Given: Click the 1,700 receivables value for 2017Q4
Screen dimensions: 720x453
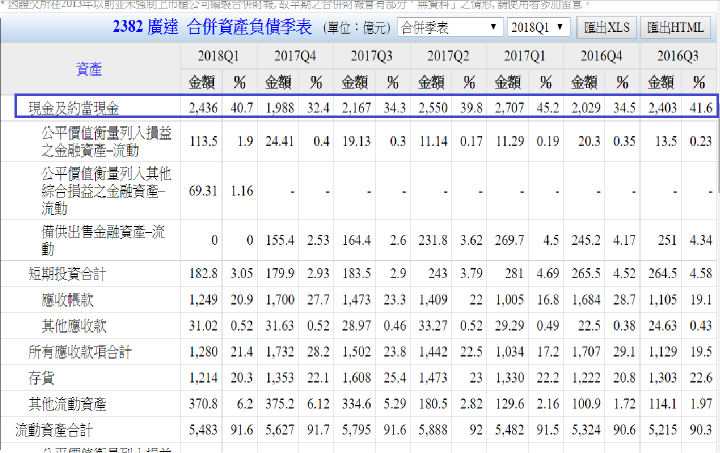Looking at the screenshot, I should pos(280,300).
